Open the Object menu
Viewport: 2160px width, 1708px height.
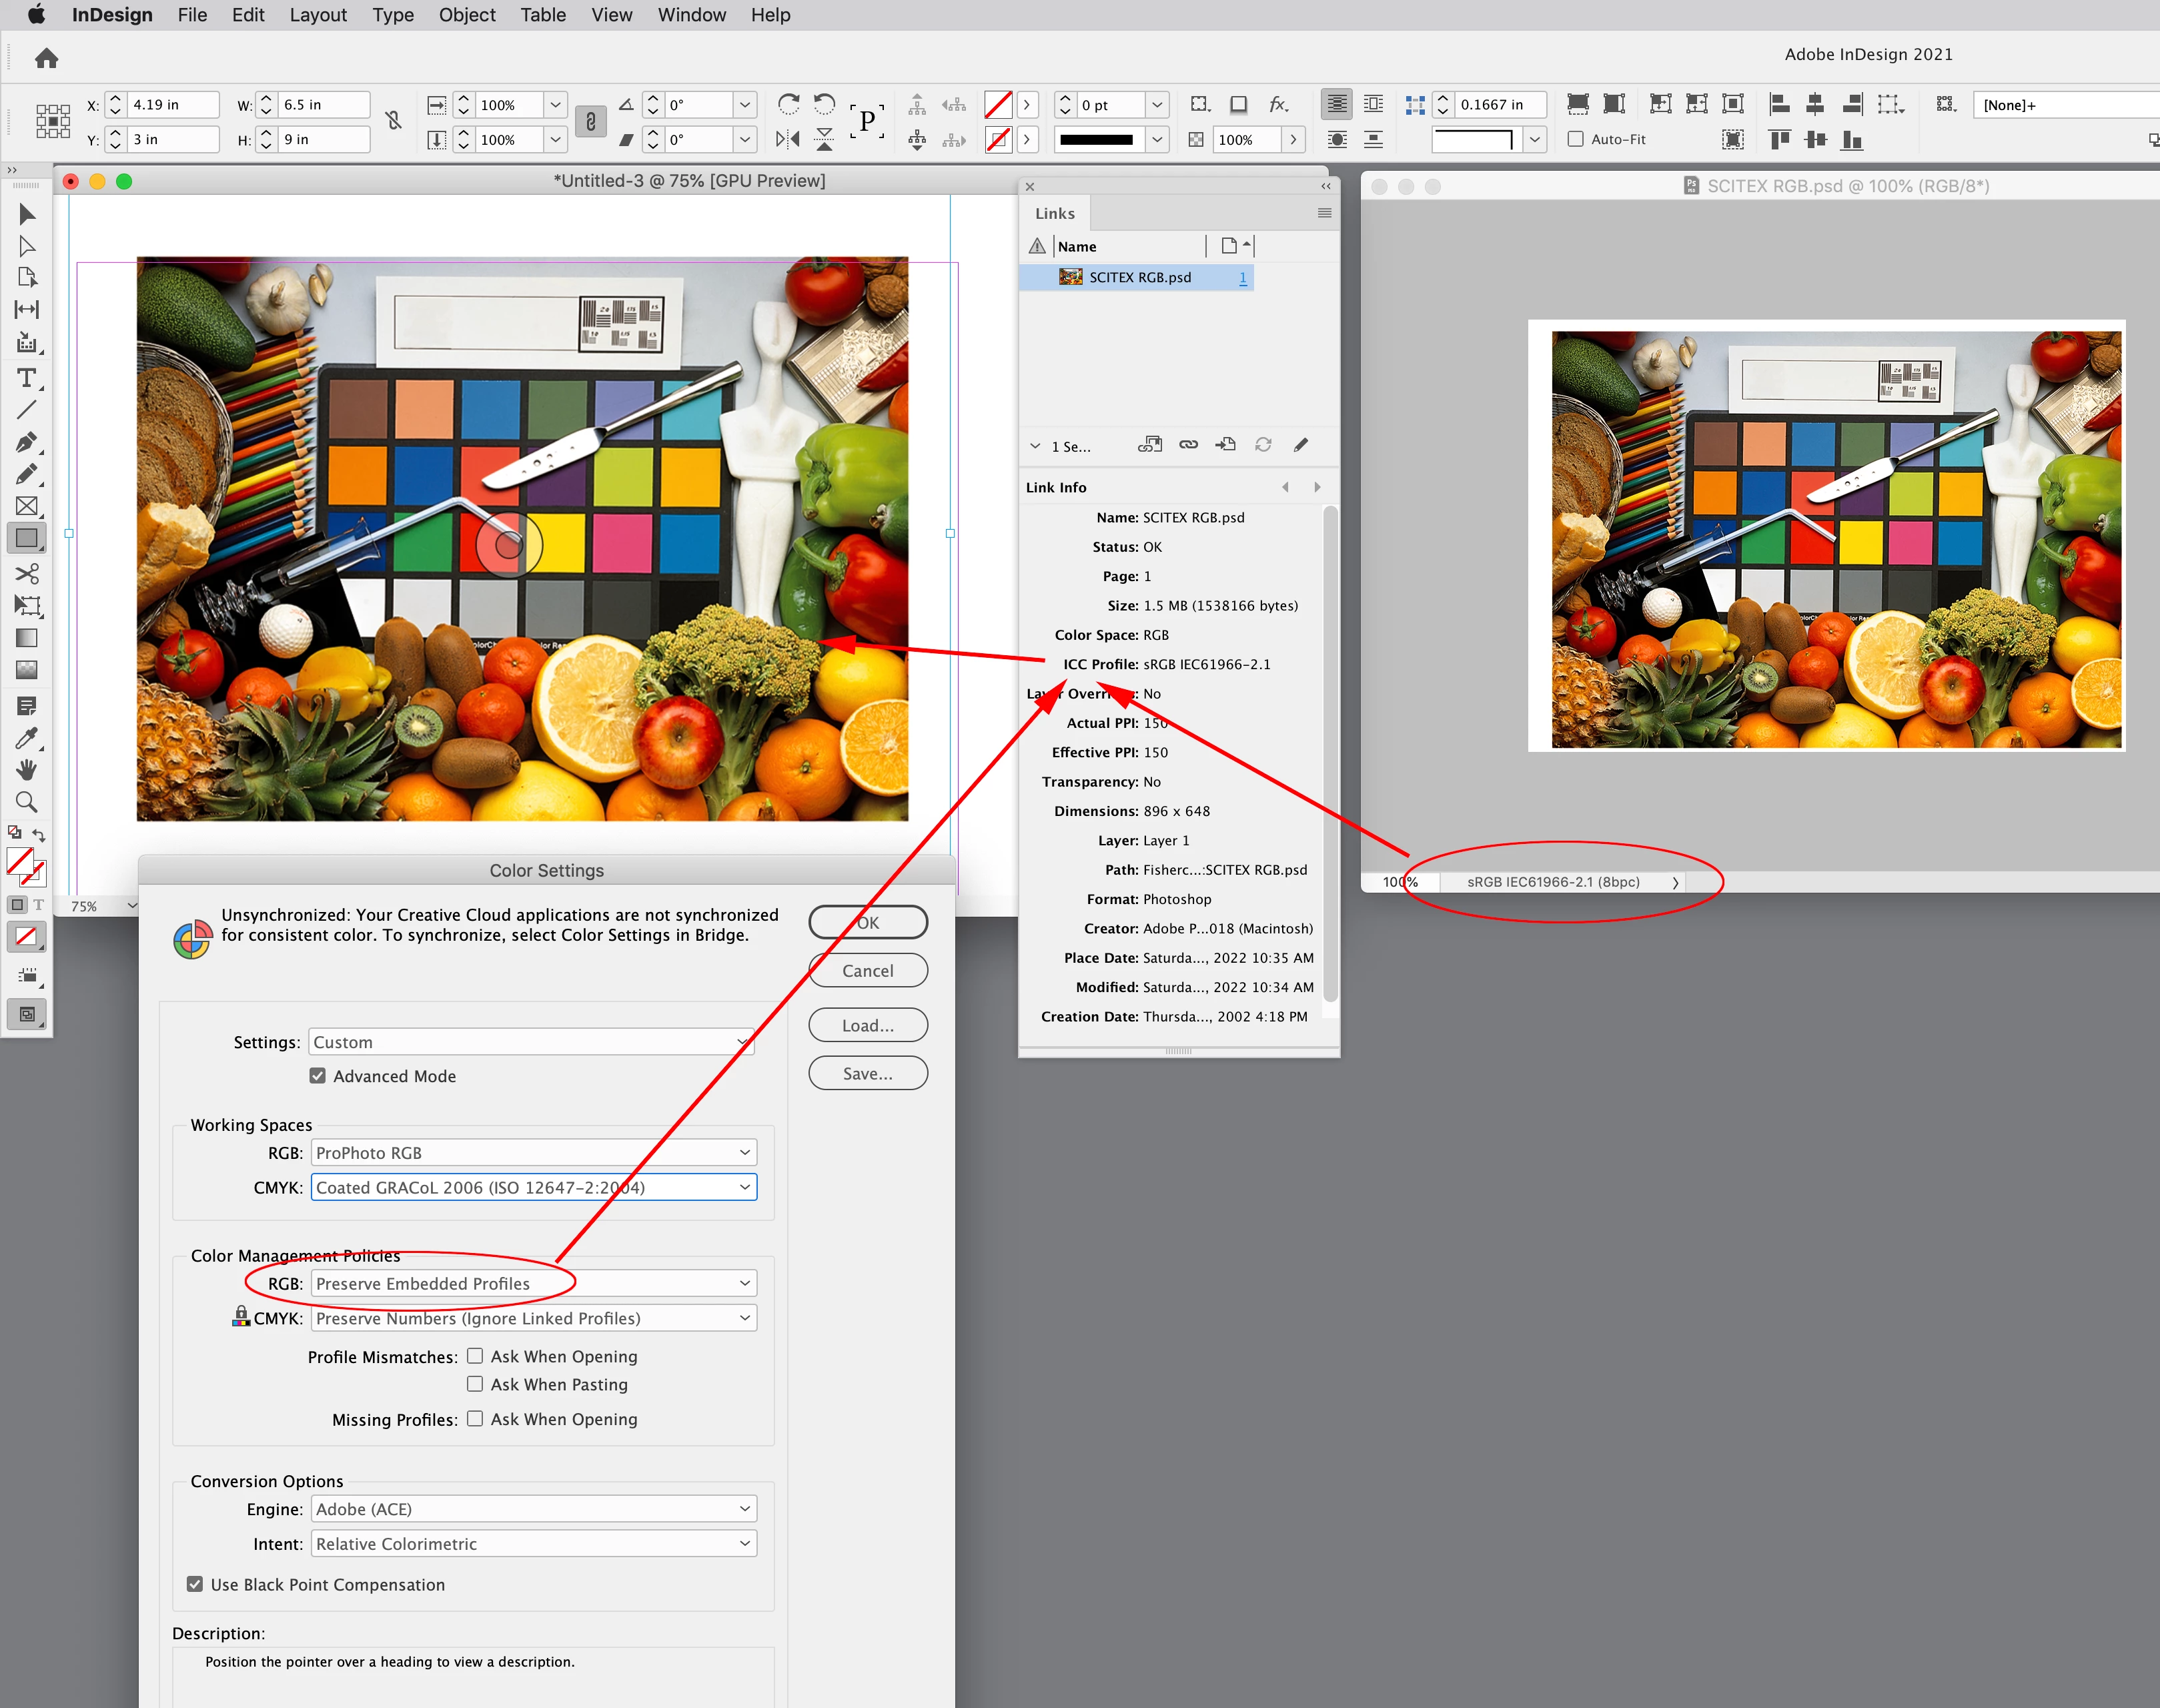click(466, 15)
